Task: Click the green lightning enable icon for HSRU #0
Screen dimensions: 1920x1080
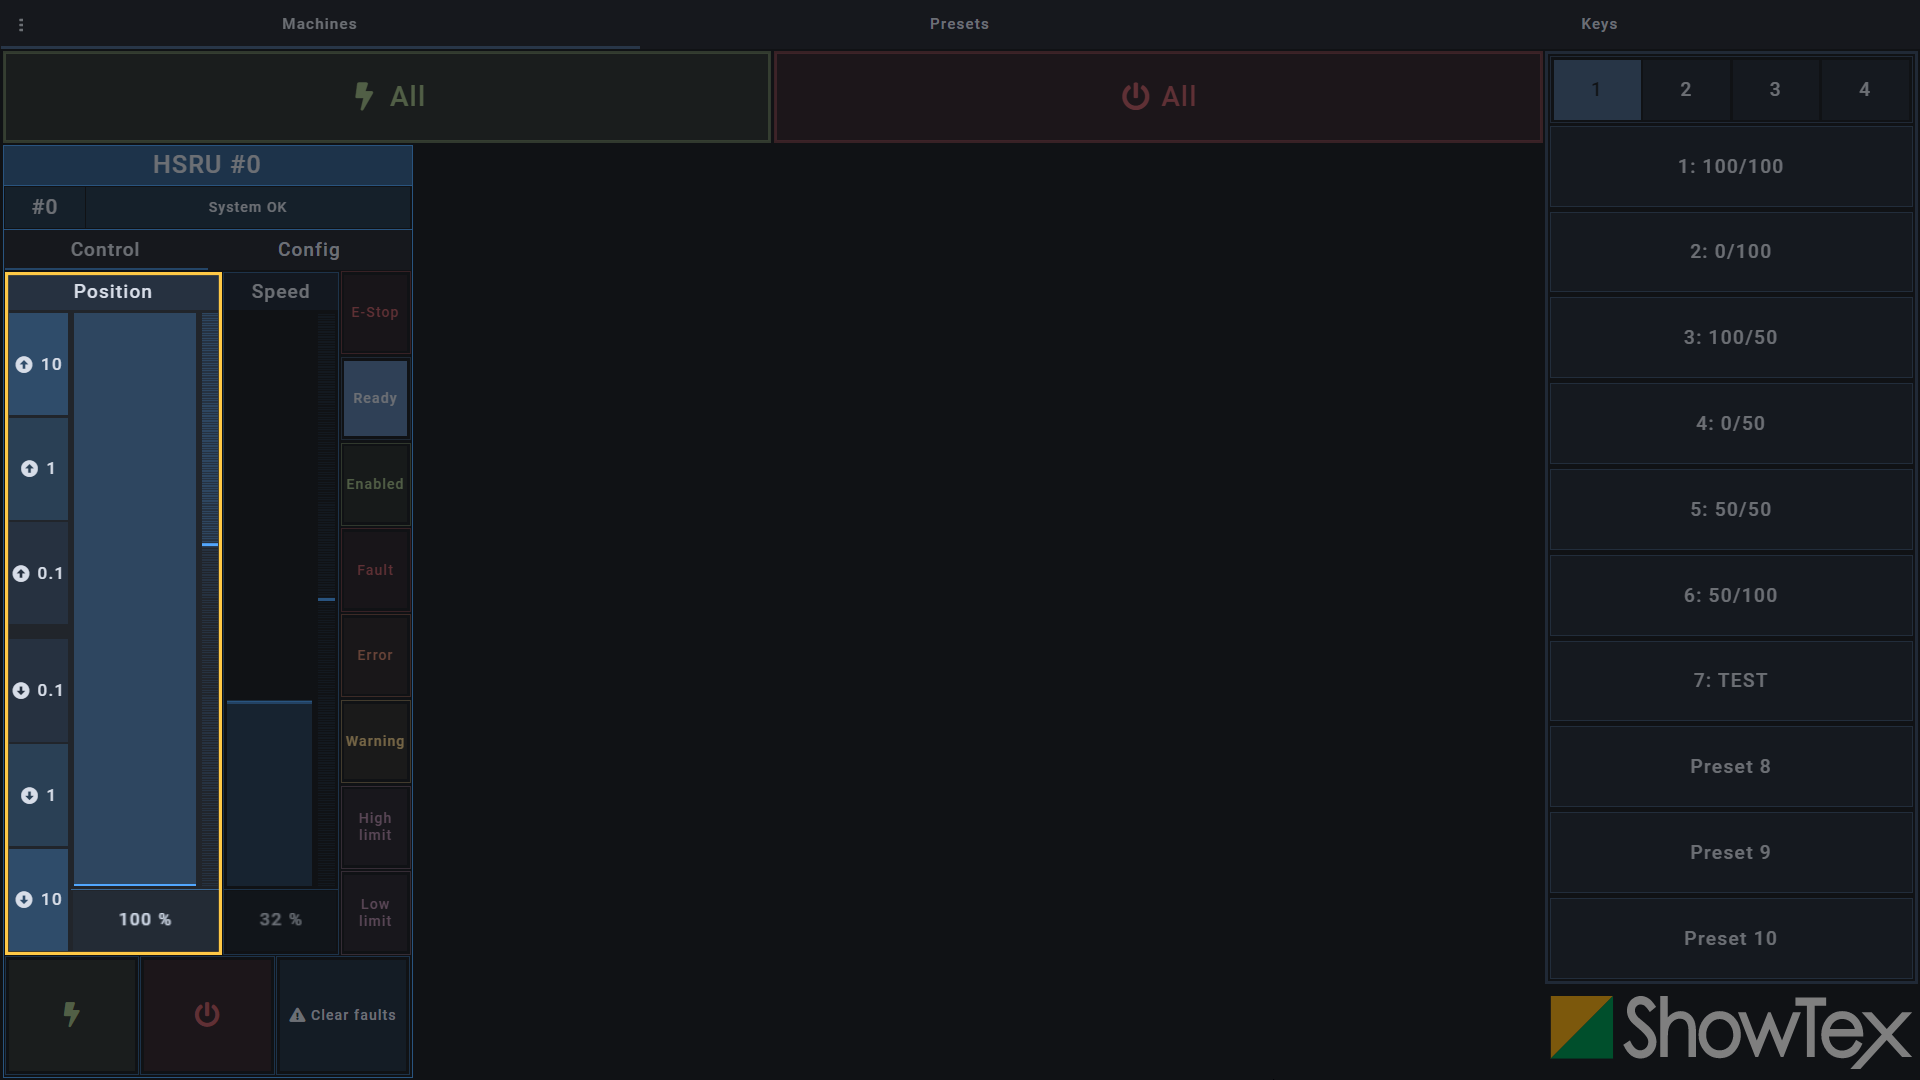Action: click(72, 1015)
